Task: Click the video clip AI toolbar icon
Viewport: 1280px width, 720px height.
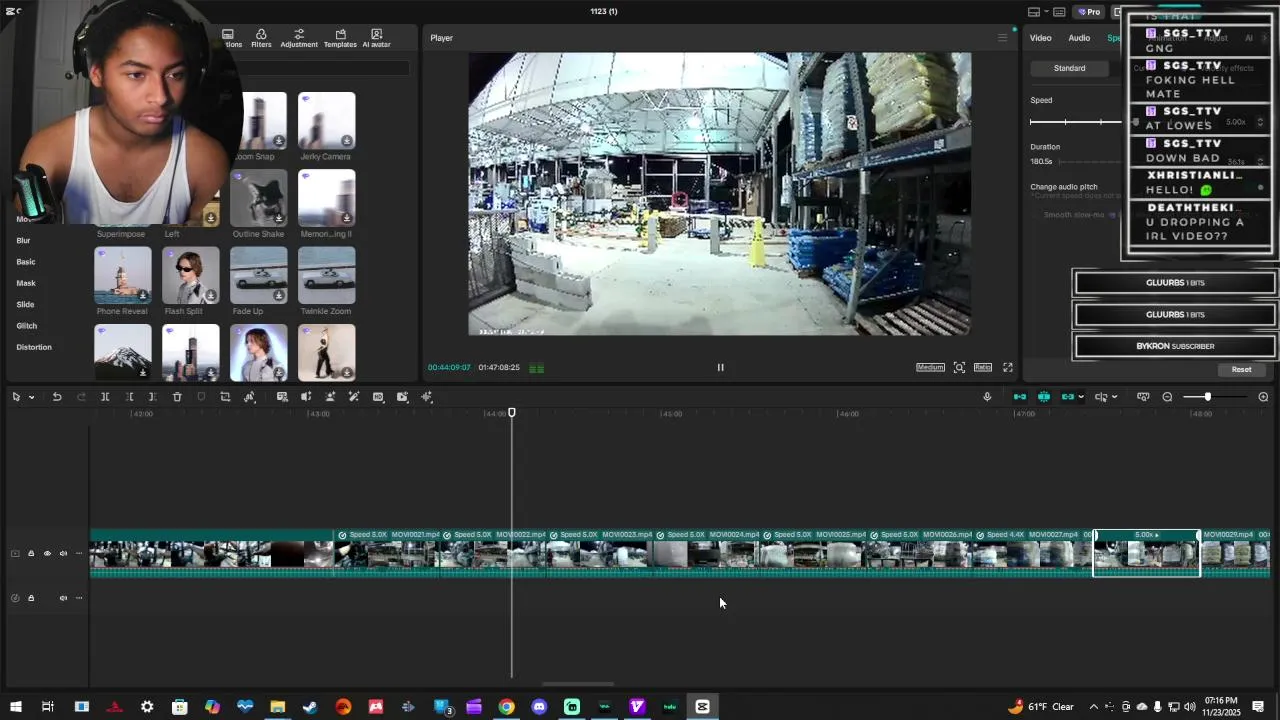Action: [x=402, y=397]
